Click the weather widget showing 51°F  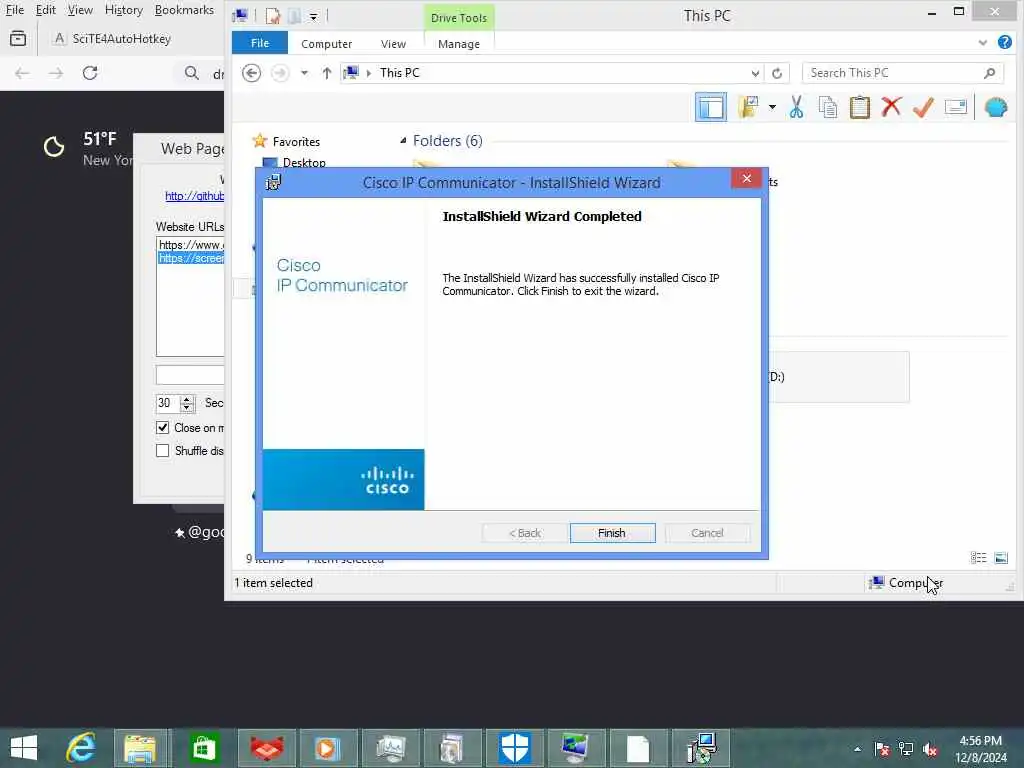click(x=86, y=148)
